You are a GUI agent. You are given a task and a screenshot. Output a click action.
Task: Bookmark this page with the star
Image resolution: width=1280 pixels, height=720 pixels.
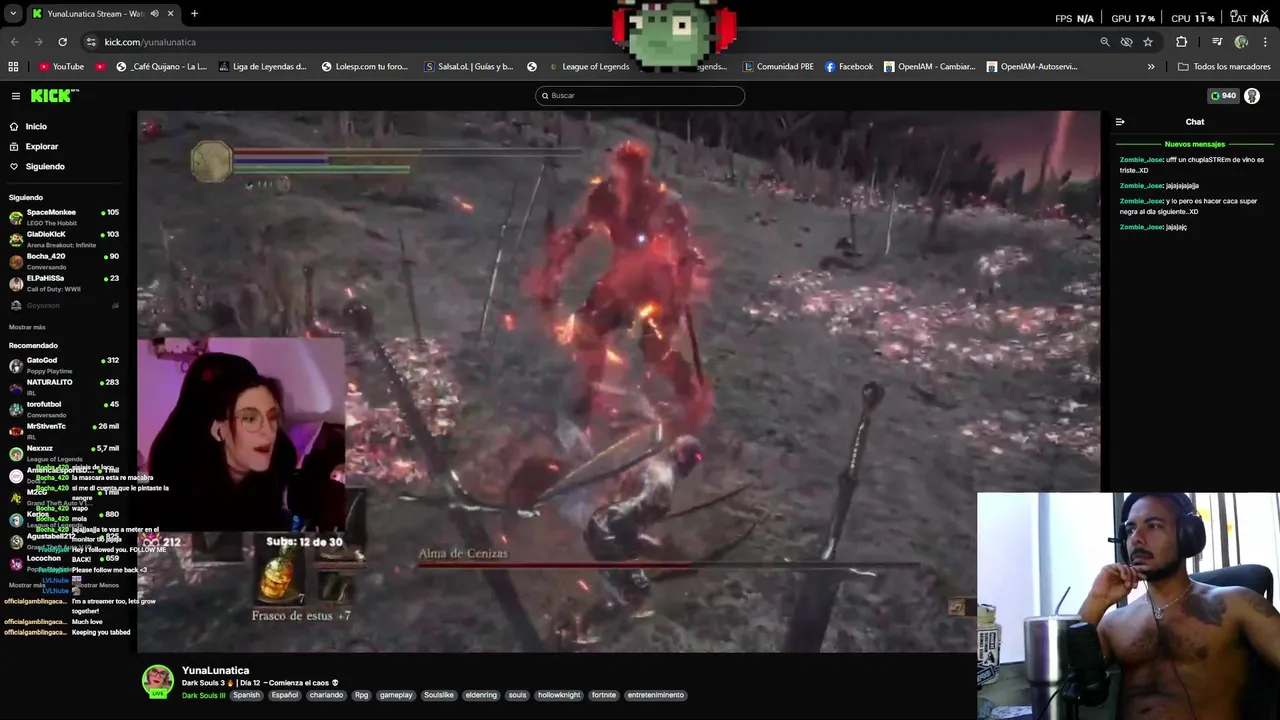pyautogui.click(x=1148, y=42)
